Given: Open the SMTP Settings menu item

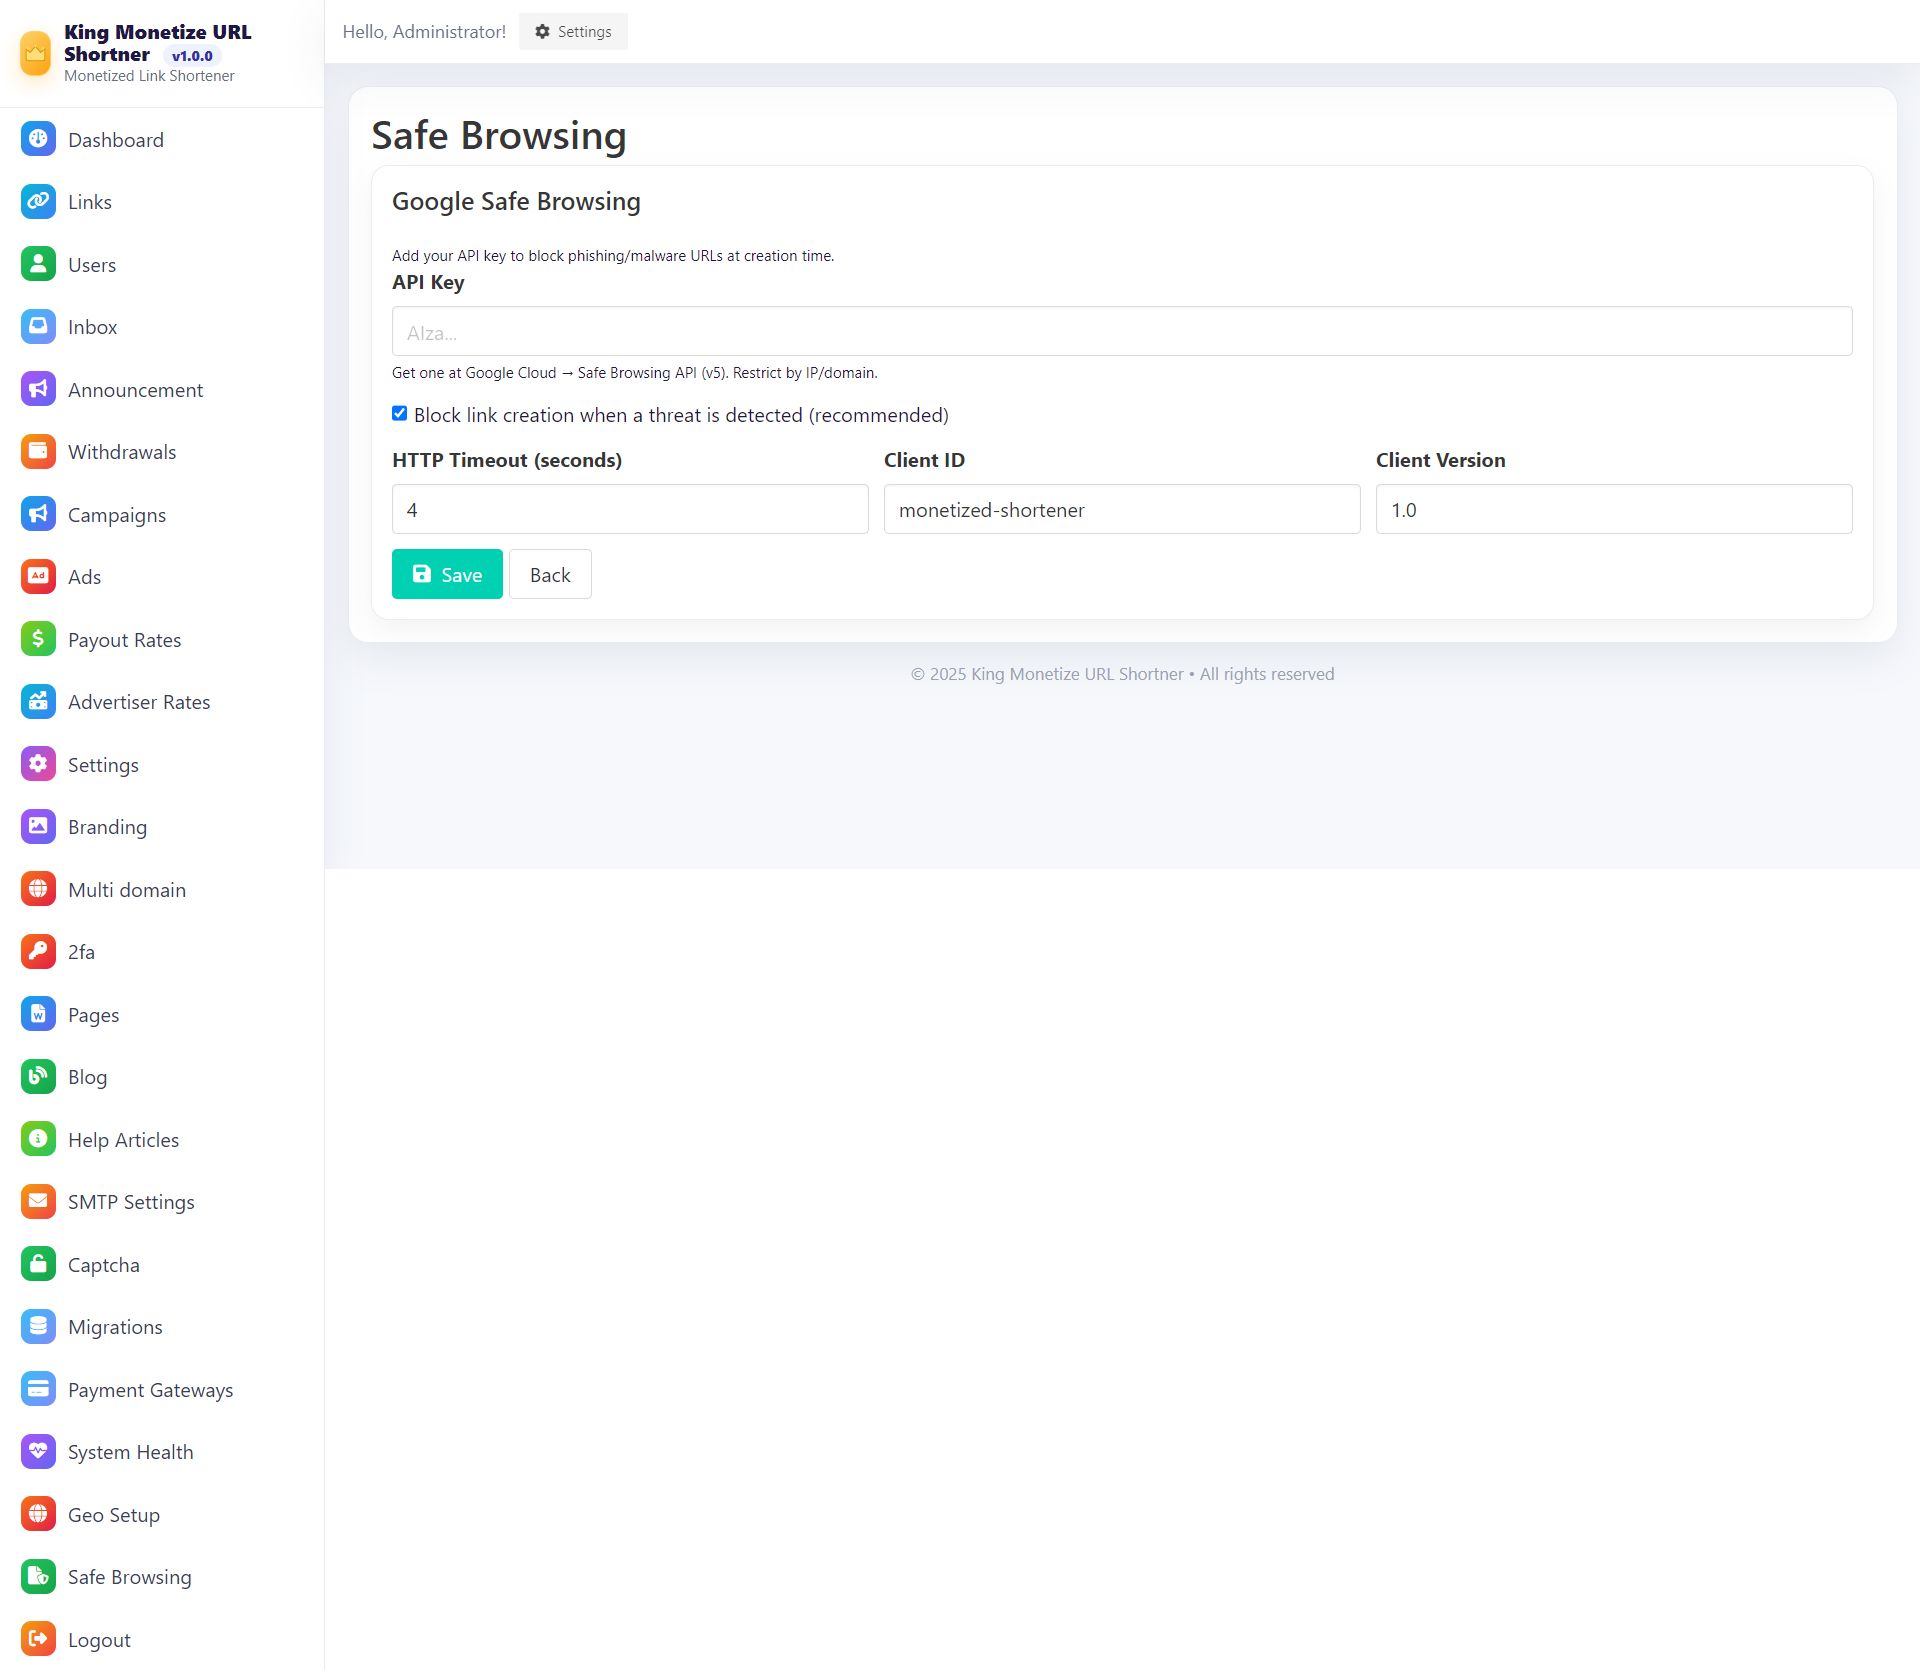Looking at the screenshot, I should click(131, 1202).
